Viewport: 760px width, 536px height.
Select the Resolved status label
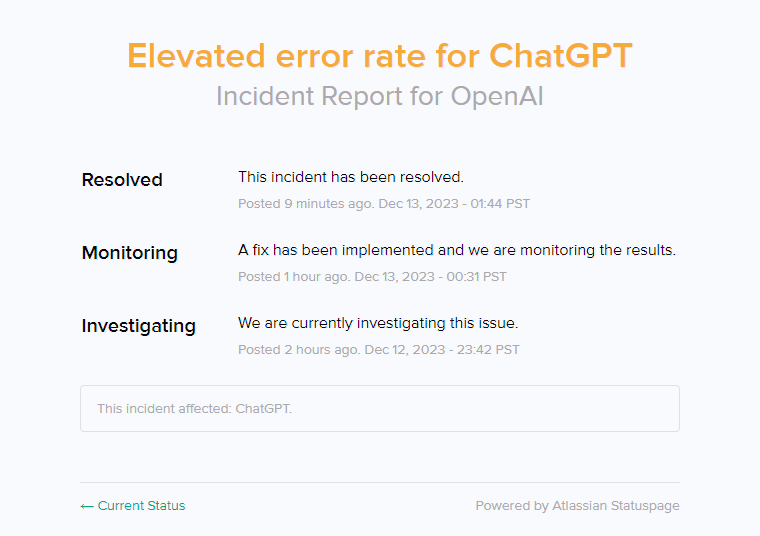click(x=122, y=180)
